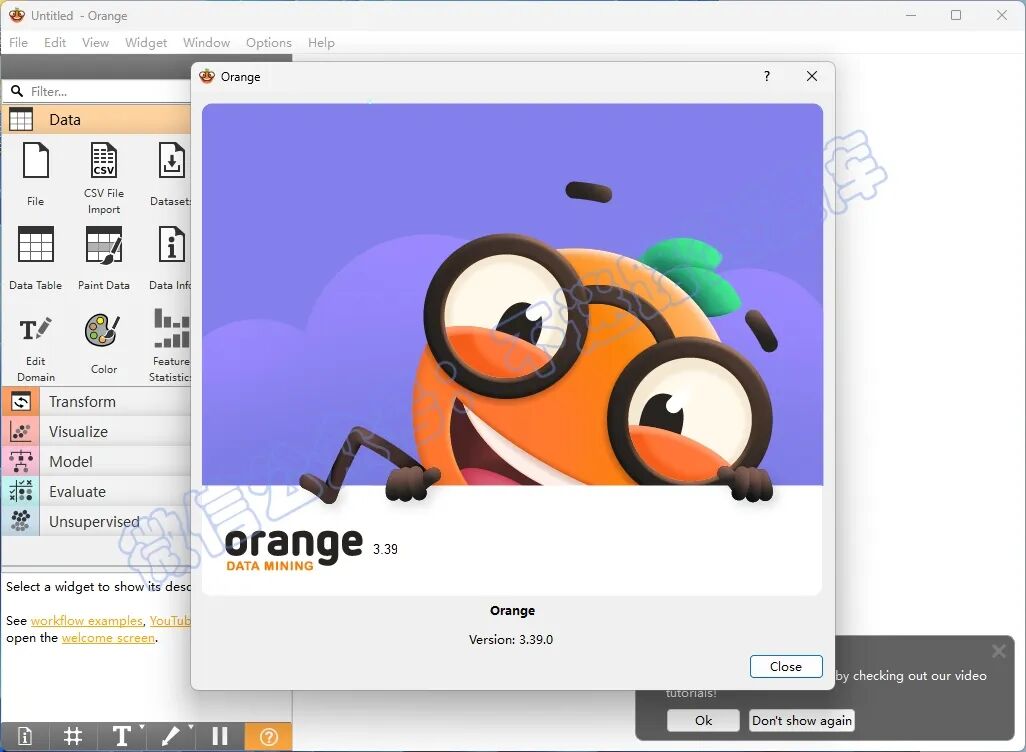Click the workflow info icon in bottom toolbar
The width and height of the screenshot is (1026, 752).
pos(24,736)
